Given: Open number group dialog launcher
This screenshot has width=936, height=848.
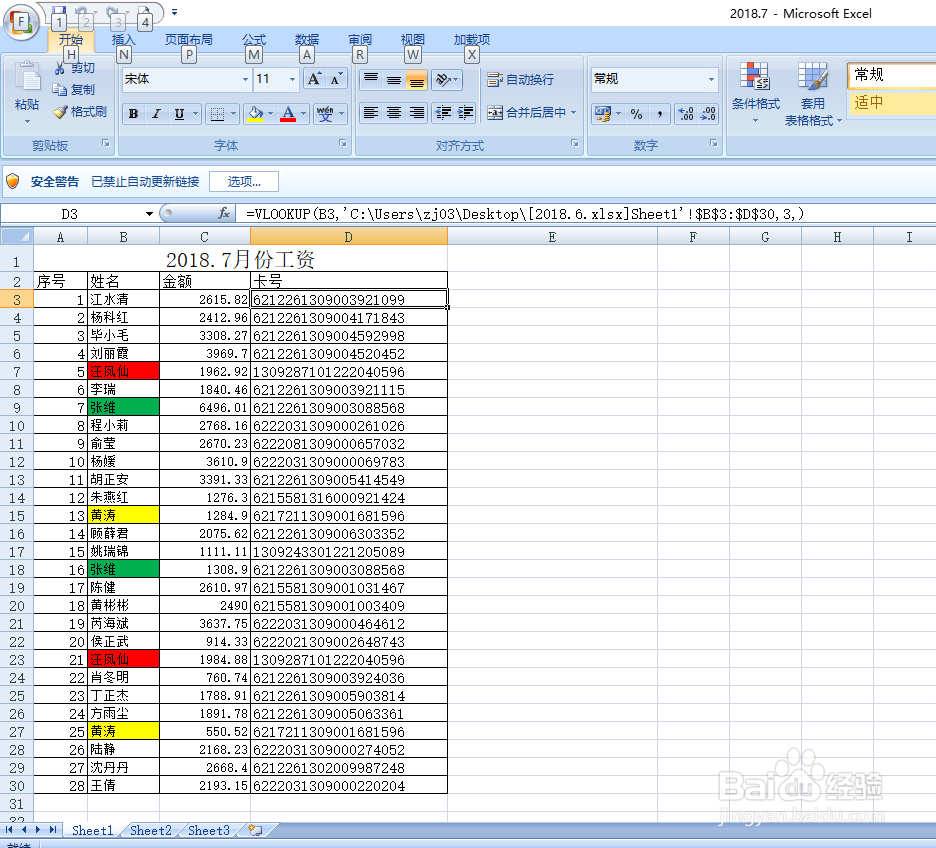Looking at the screenshot, I should [713, 143].
